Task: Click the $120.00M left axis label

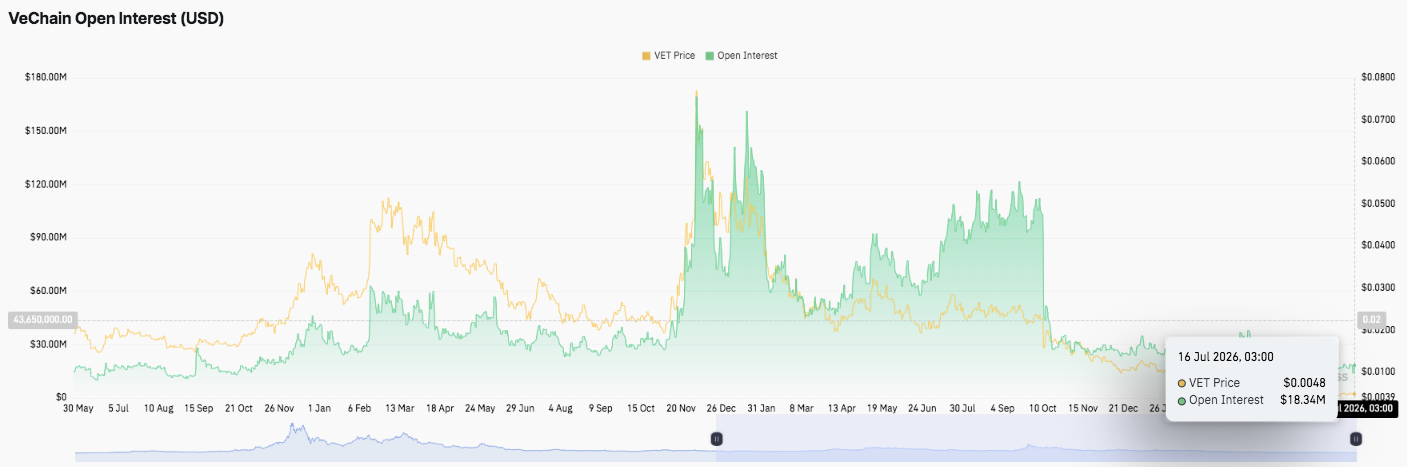Action: (45, 184)
